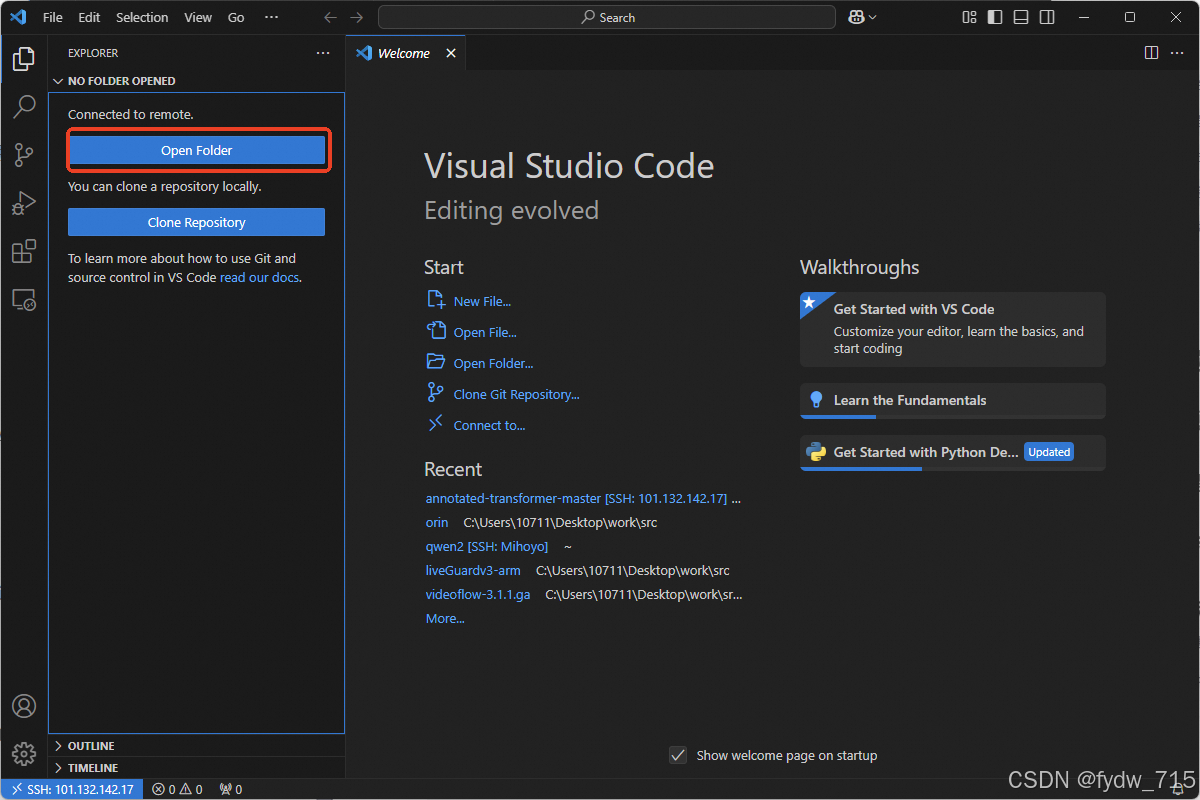Viewport: 1200px width, 800px height.
Task: Open the Source Control view
Action: click(x=24, y=154)
